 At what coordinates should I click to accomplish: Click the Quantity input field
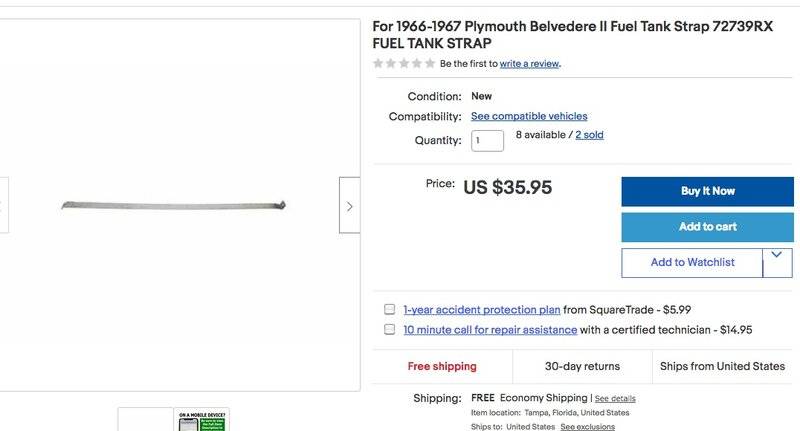[488, 141]
